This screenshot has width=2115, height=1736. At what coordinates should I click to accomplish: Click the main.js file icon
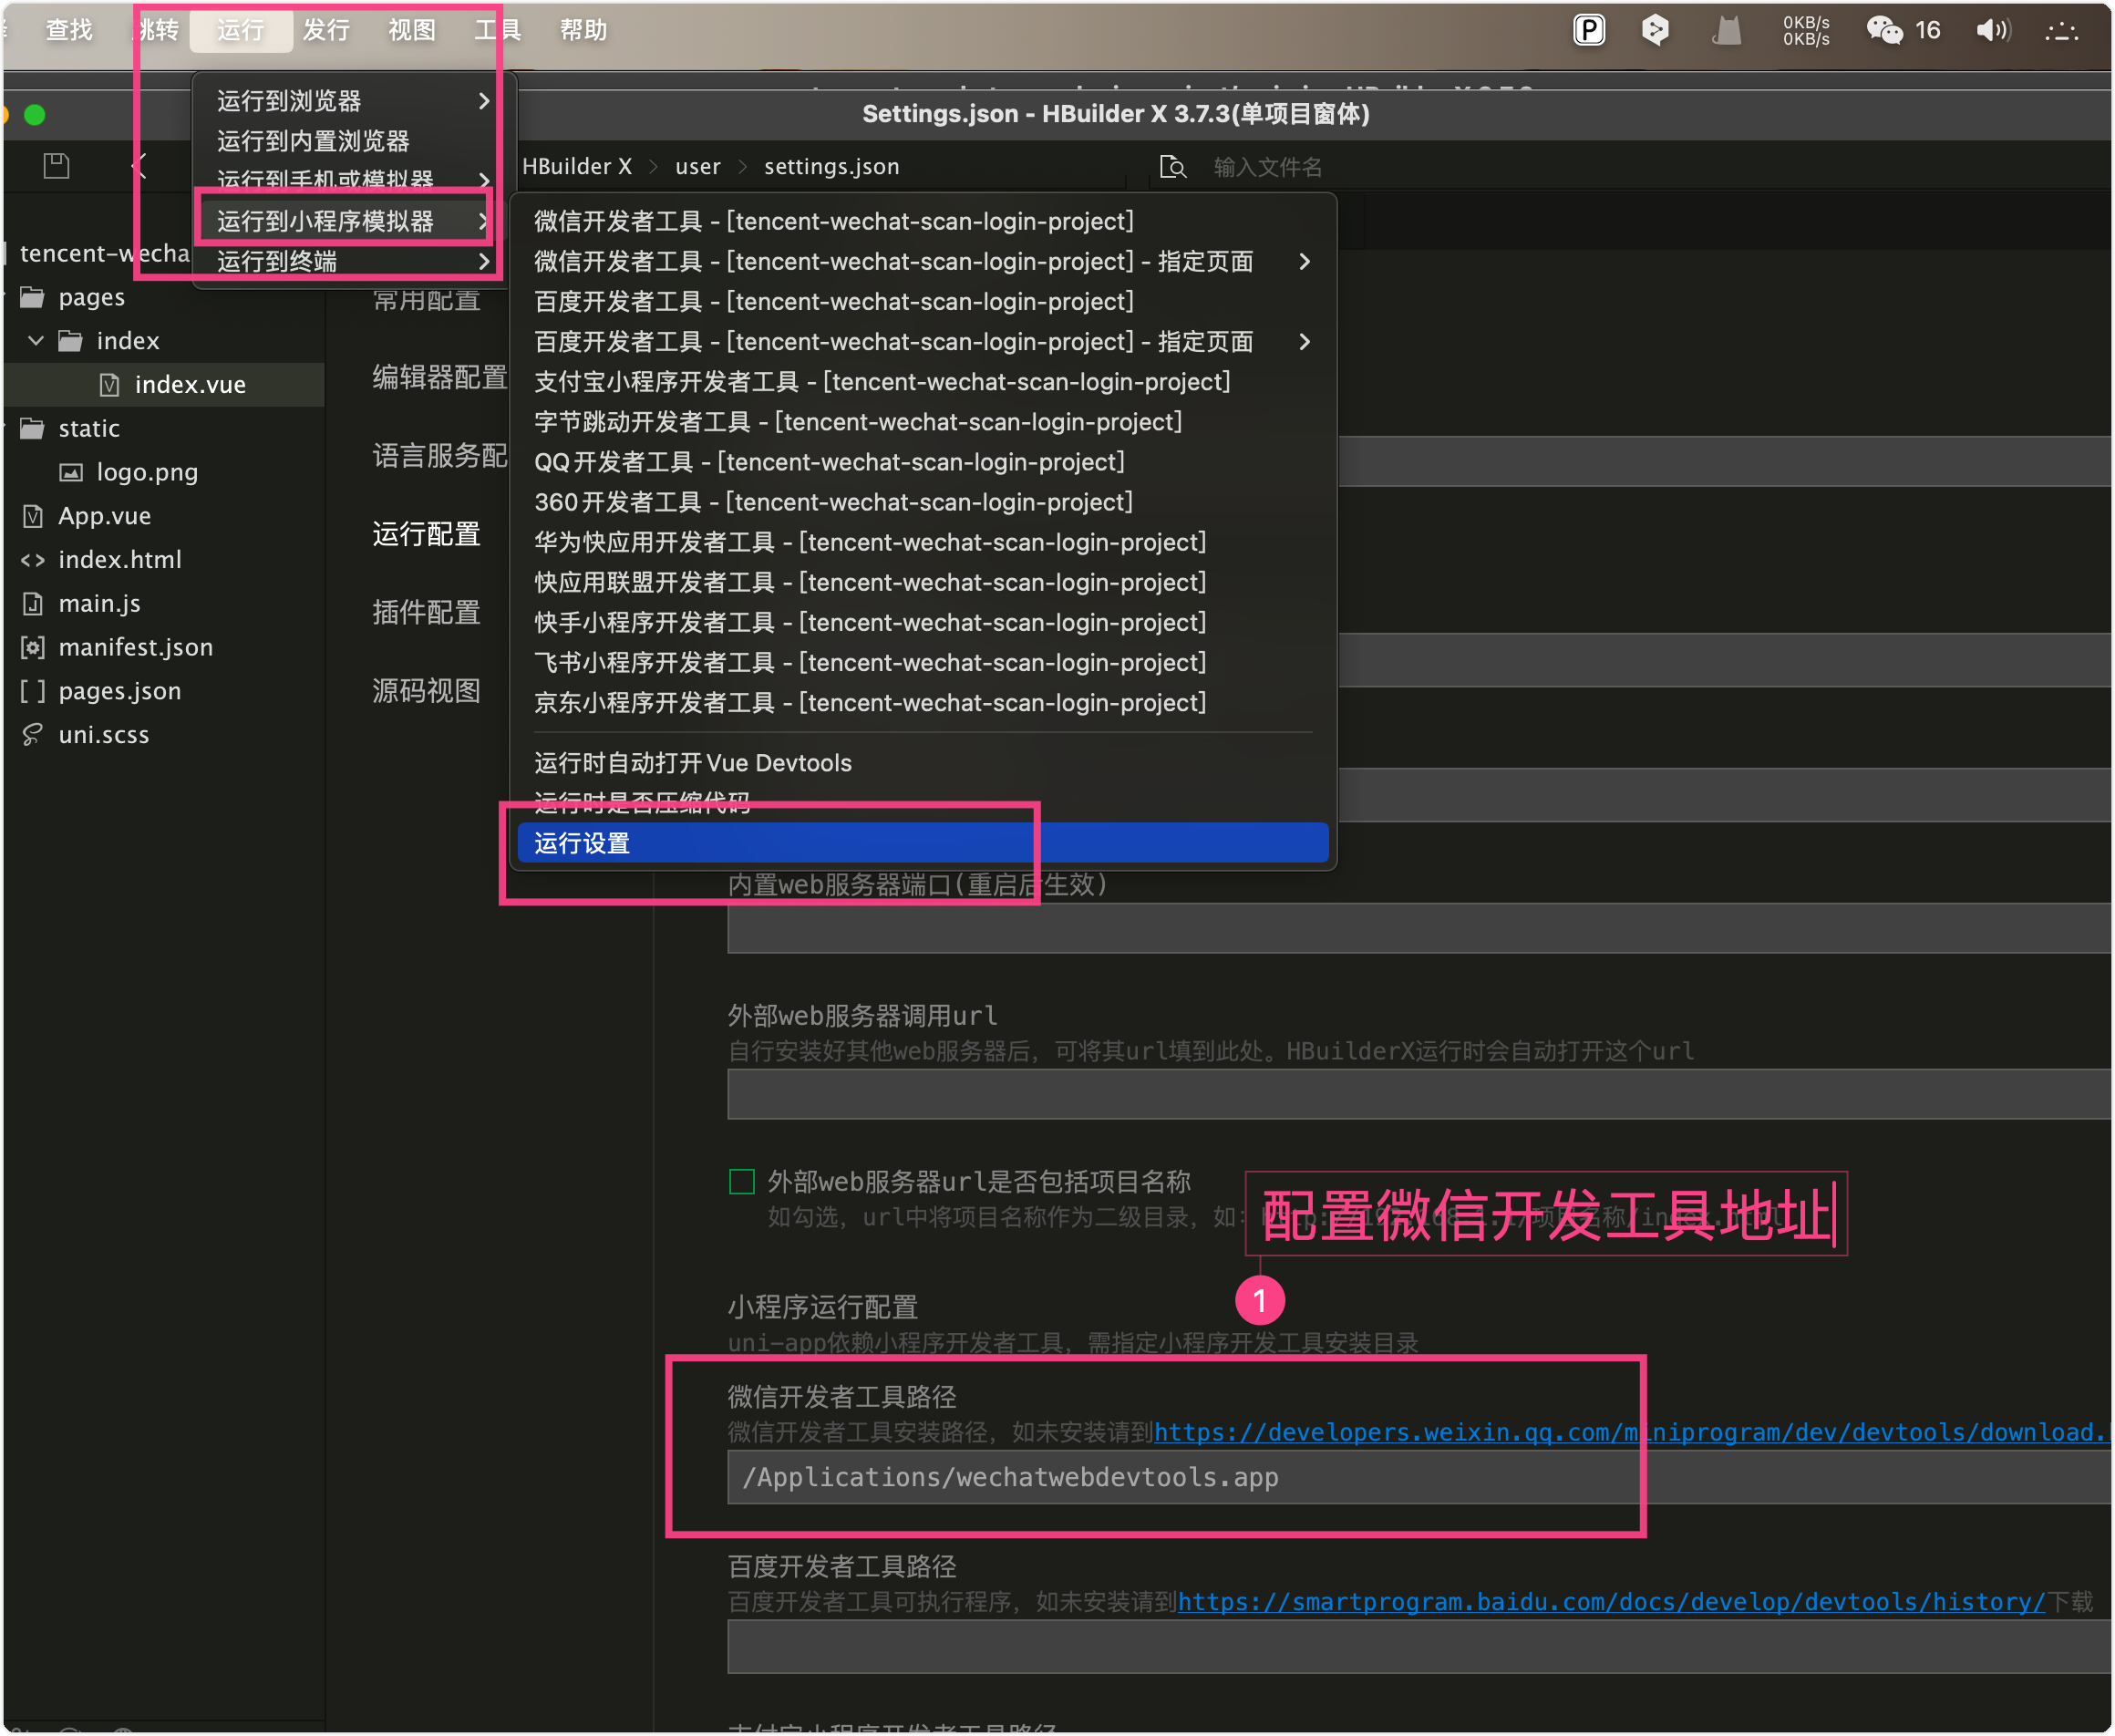click(33, 604)
